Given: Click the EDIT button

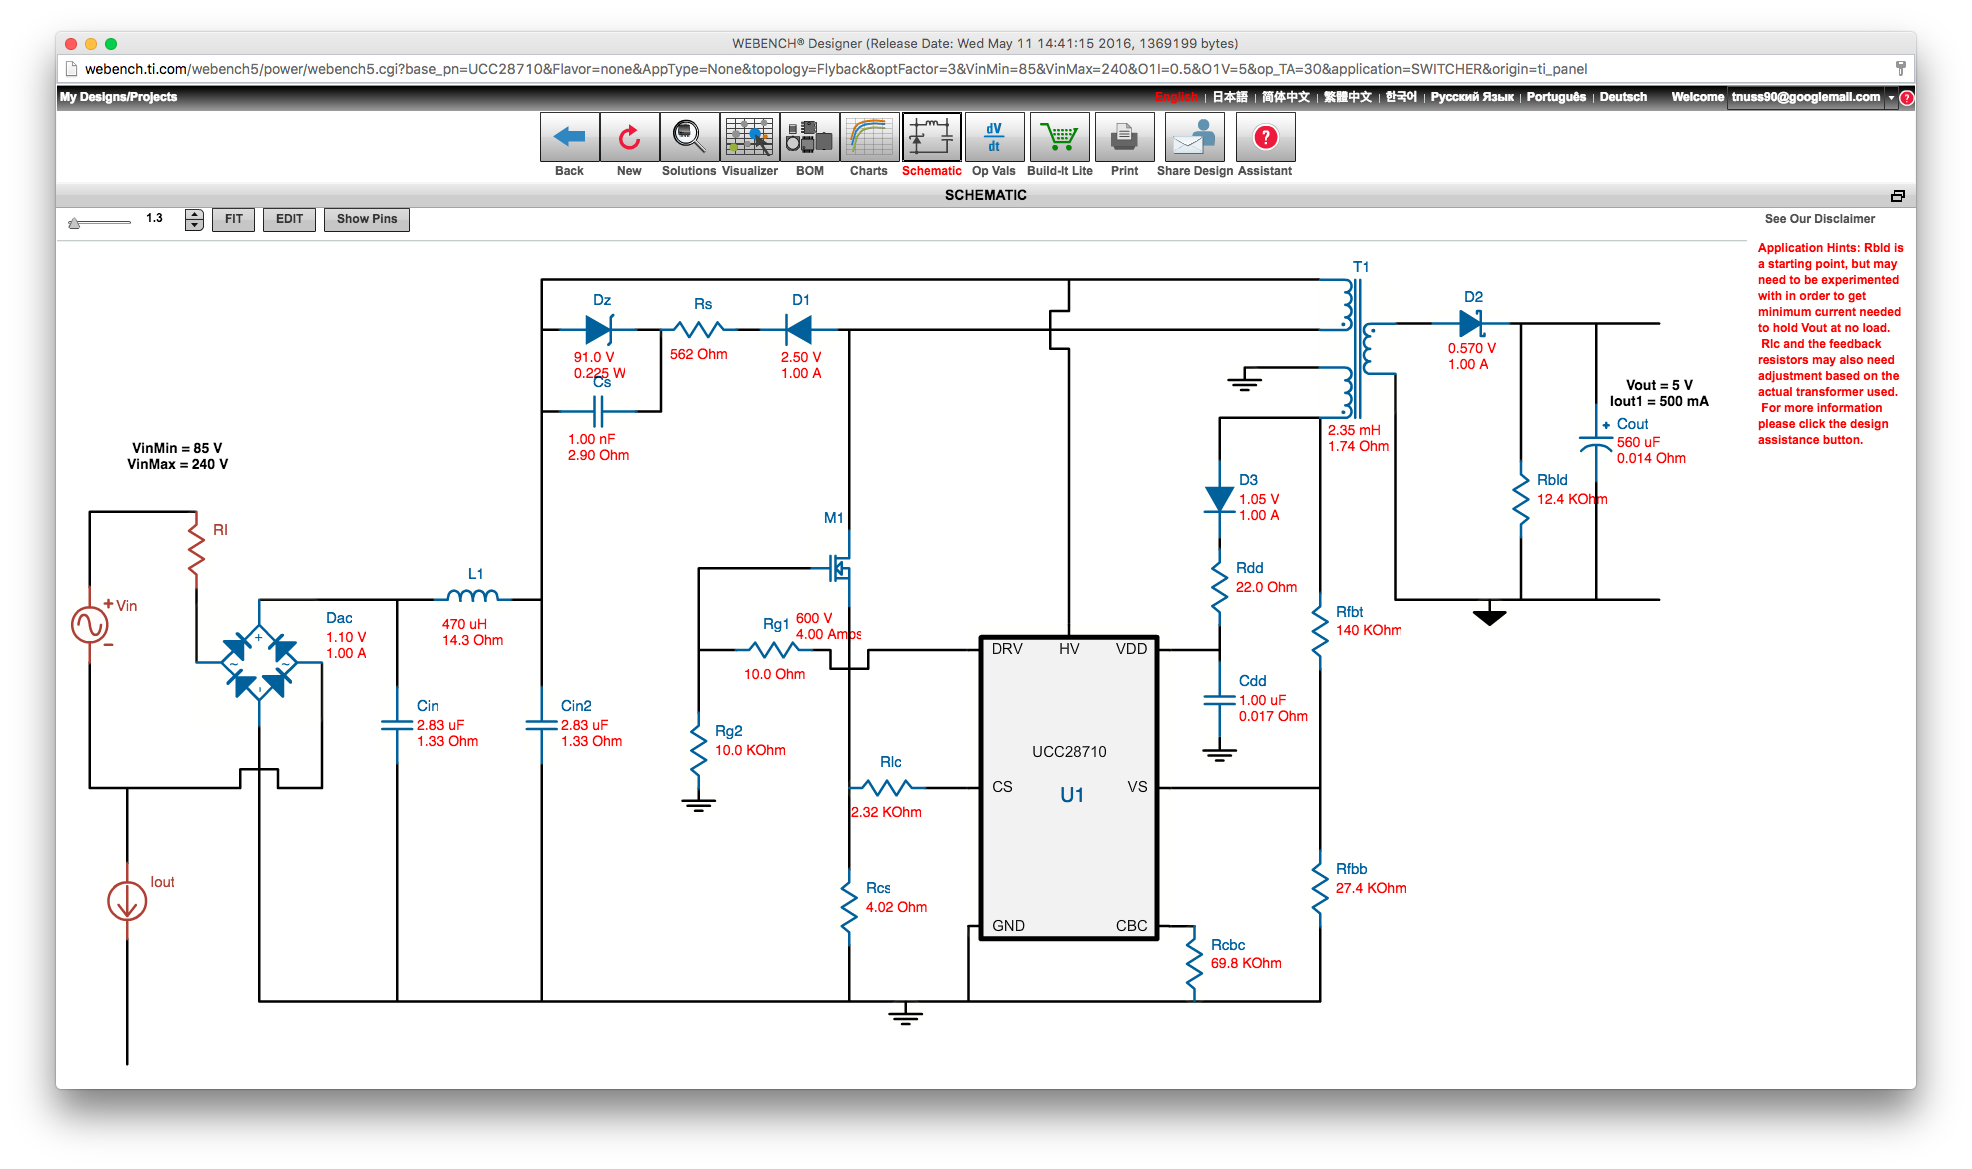Looking at the screenshot, I should point(290,220).
